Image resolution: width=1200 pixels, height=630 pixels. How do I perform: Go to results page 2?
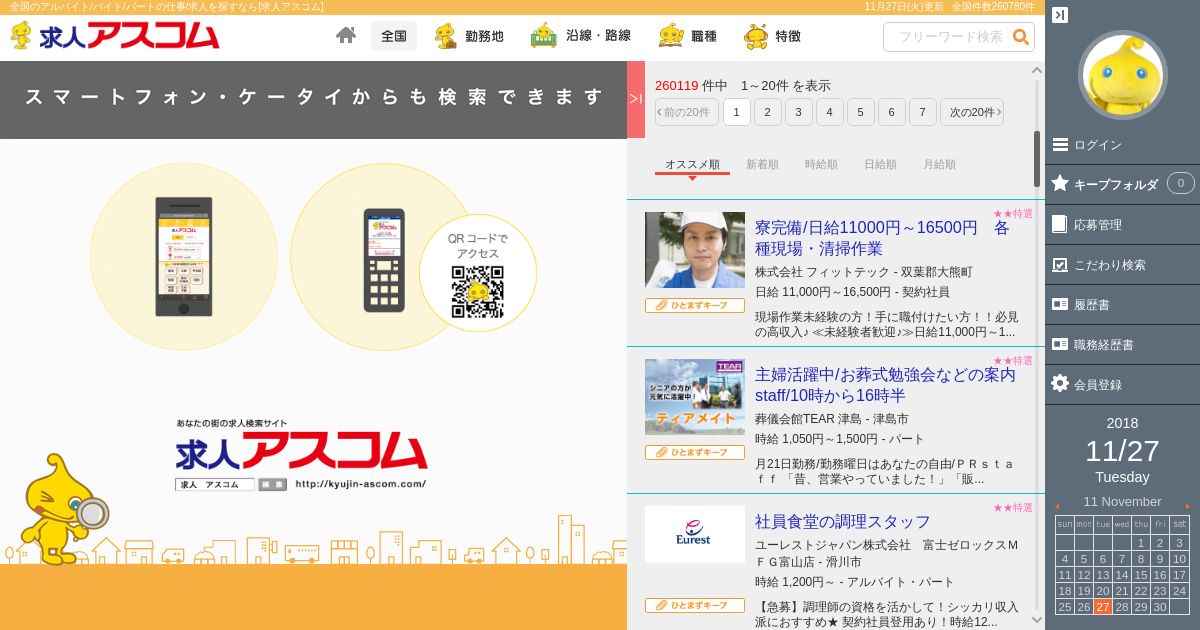point(768,112)
